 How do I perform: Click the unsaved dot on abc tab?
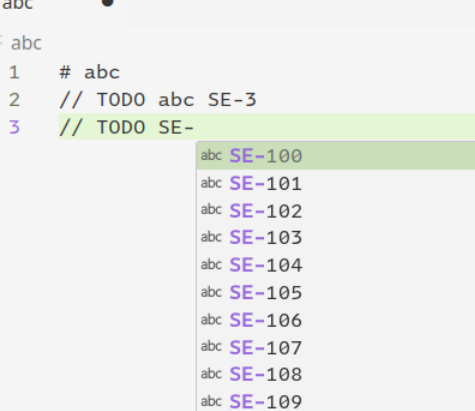108,2
